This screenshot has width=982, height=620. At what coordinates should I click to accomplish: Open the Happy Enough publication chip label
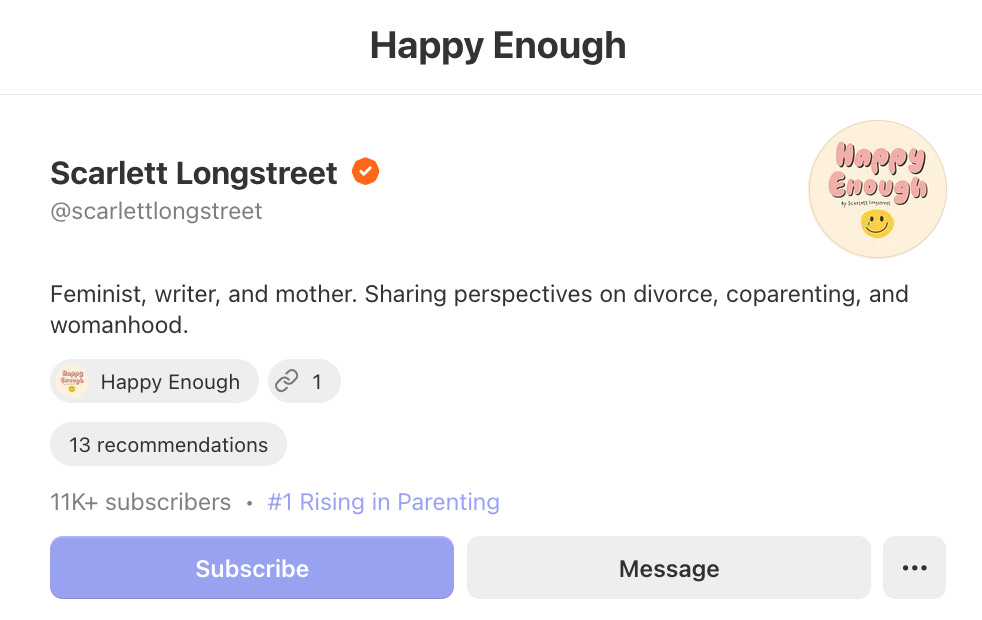point(170,381)
